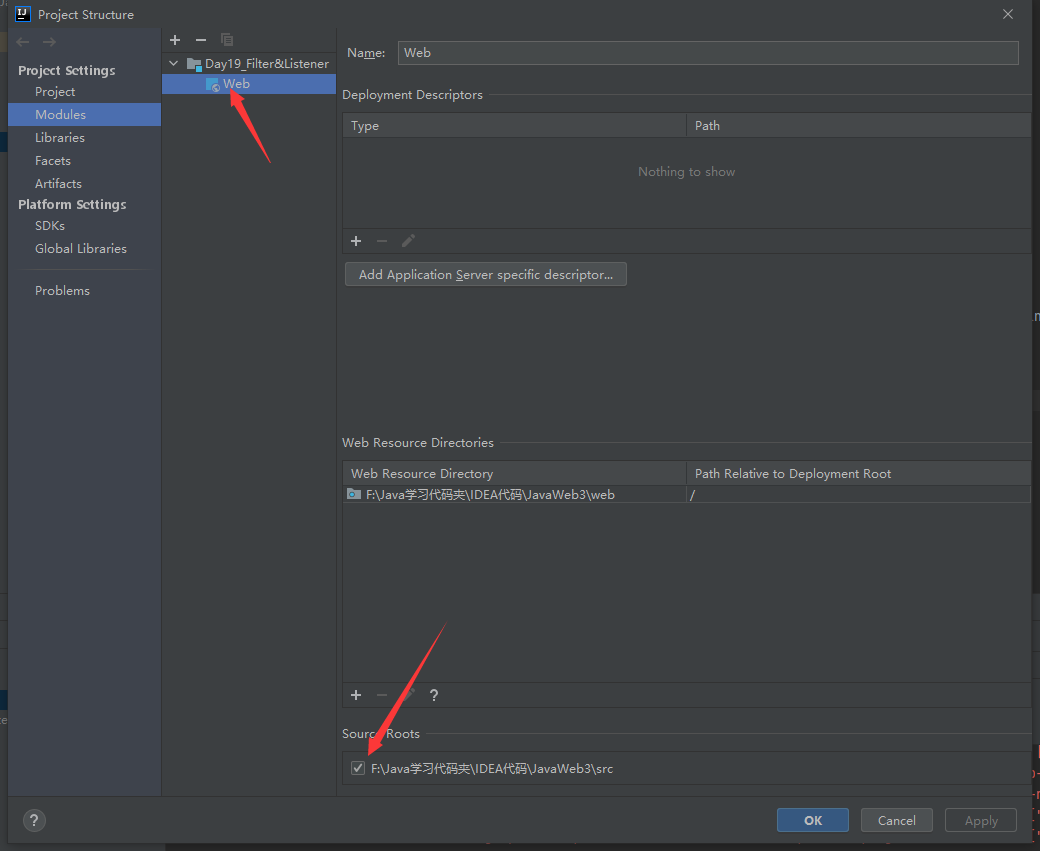Image resolution: width=1040 pixels, height=851 pixels.
Task: Remove the web resource directory with the minus icon
Action: (x=382, y=695)
